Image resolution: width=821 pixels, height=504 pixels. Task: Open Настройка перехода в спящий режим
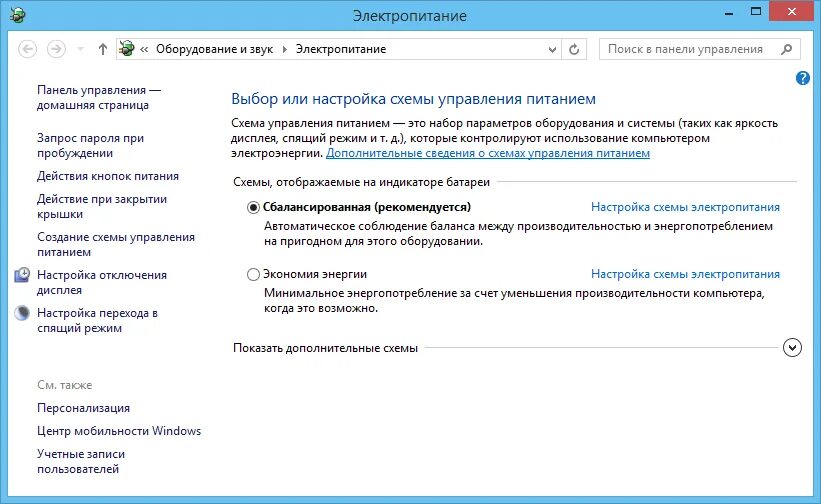[97, 320]
